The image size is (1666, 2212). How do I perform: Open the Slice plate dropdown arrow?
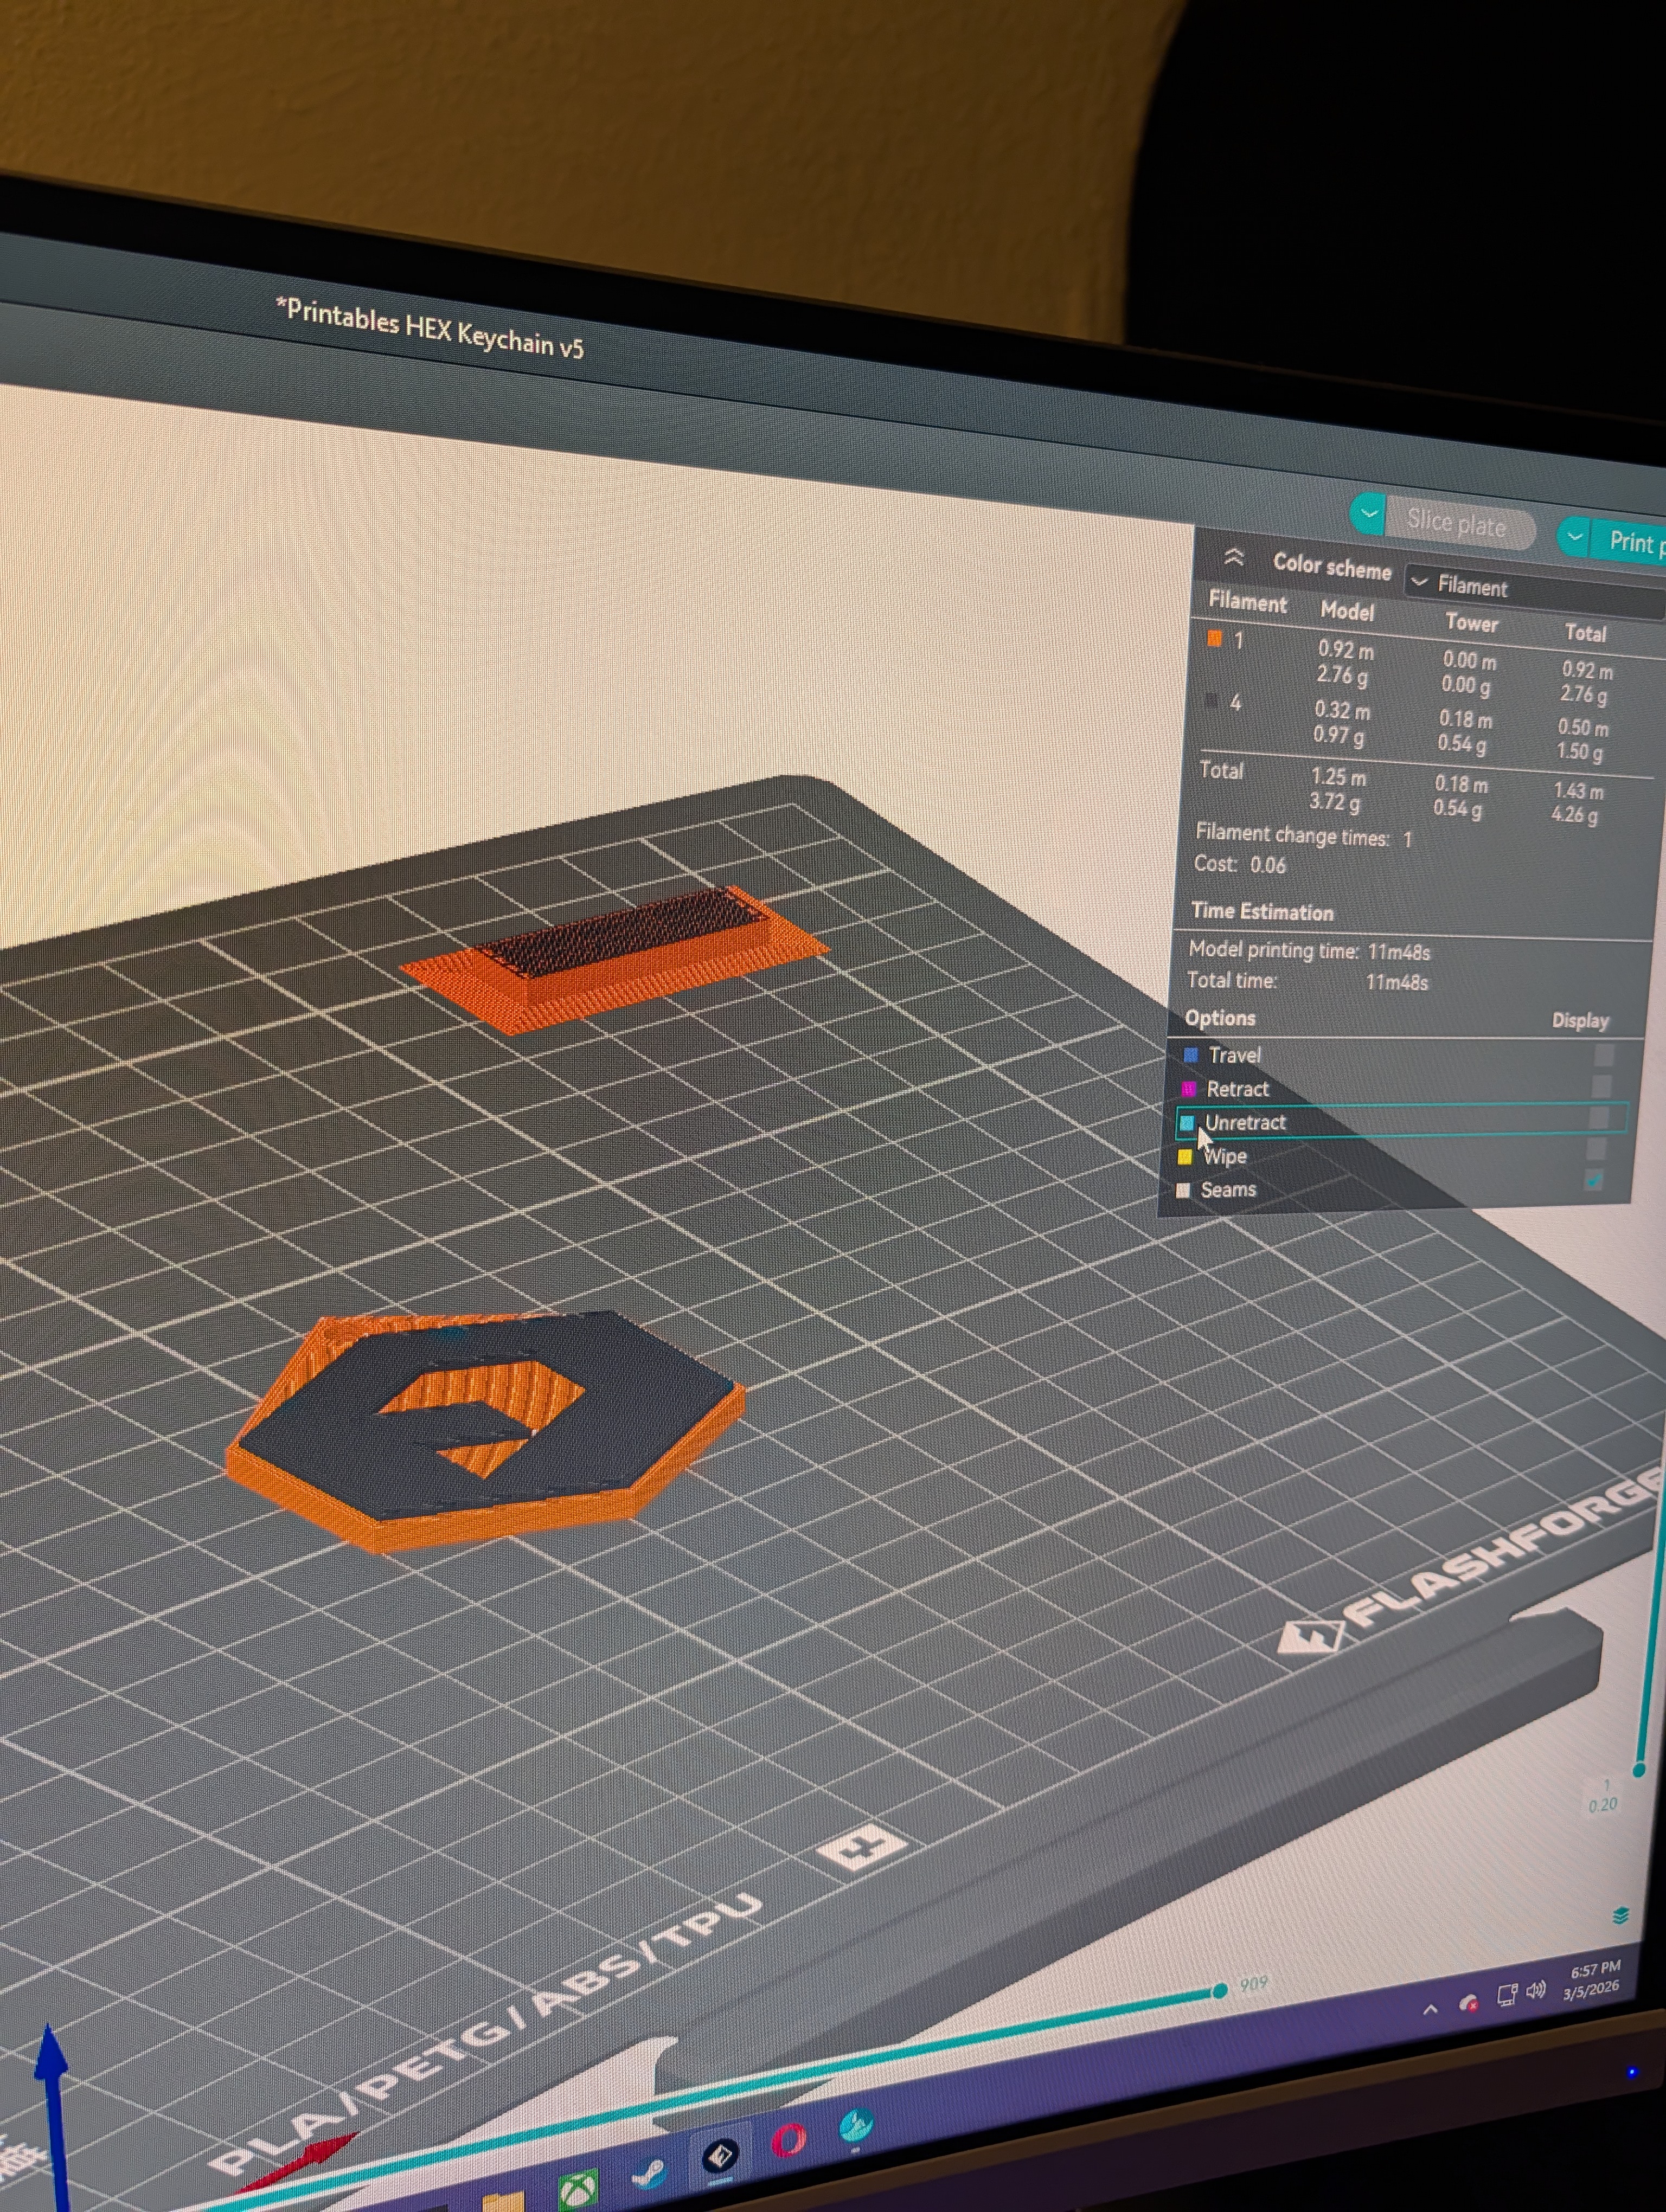click(1368, 514)
